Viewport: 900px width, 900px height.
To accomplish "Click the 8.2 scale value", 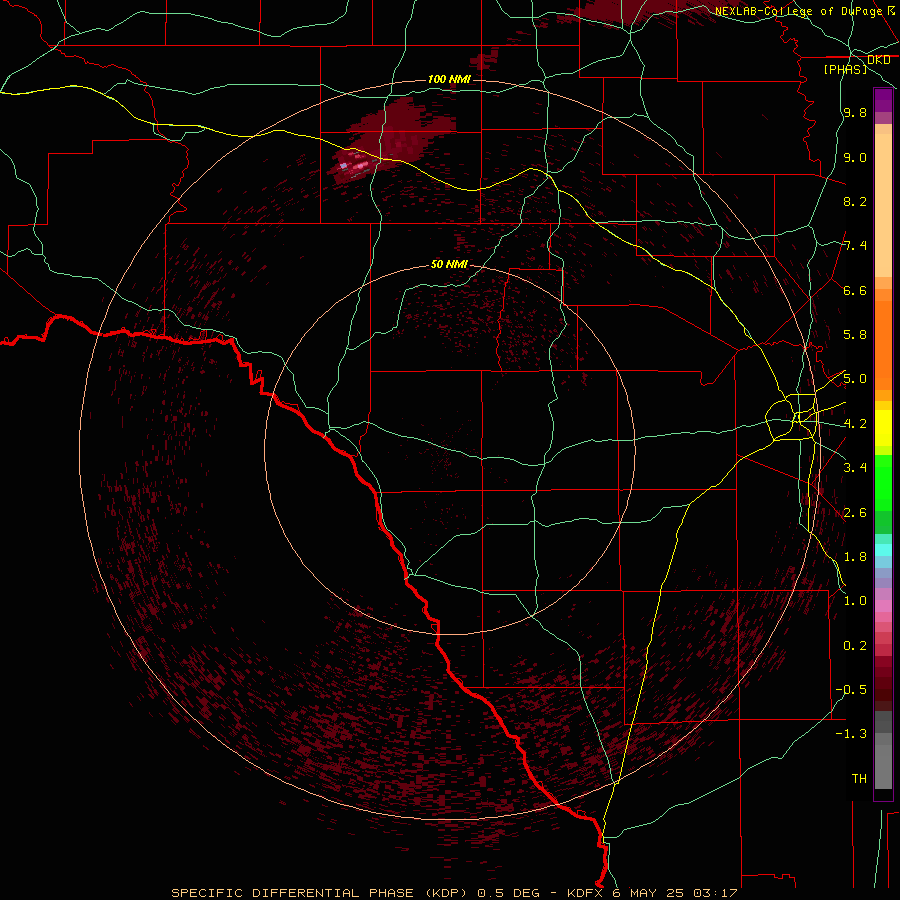I will click(x=855, y=201).
